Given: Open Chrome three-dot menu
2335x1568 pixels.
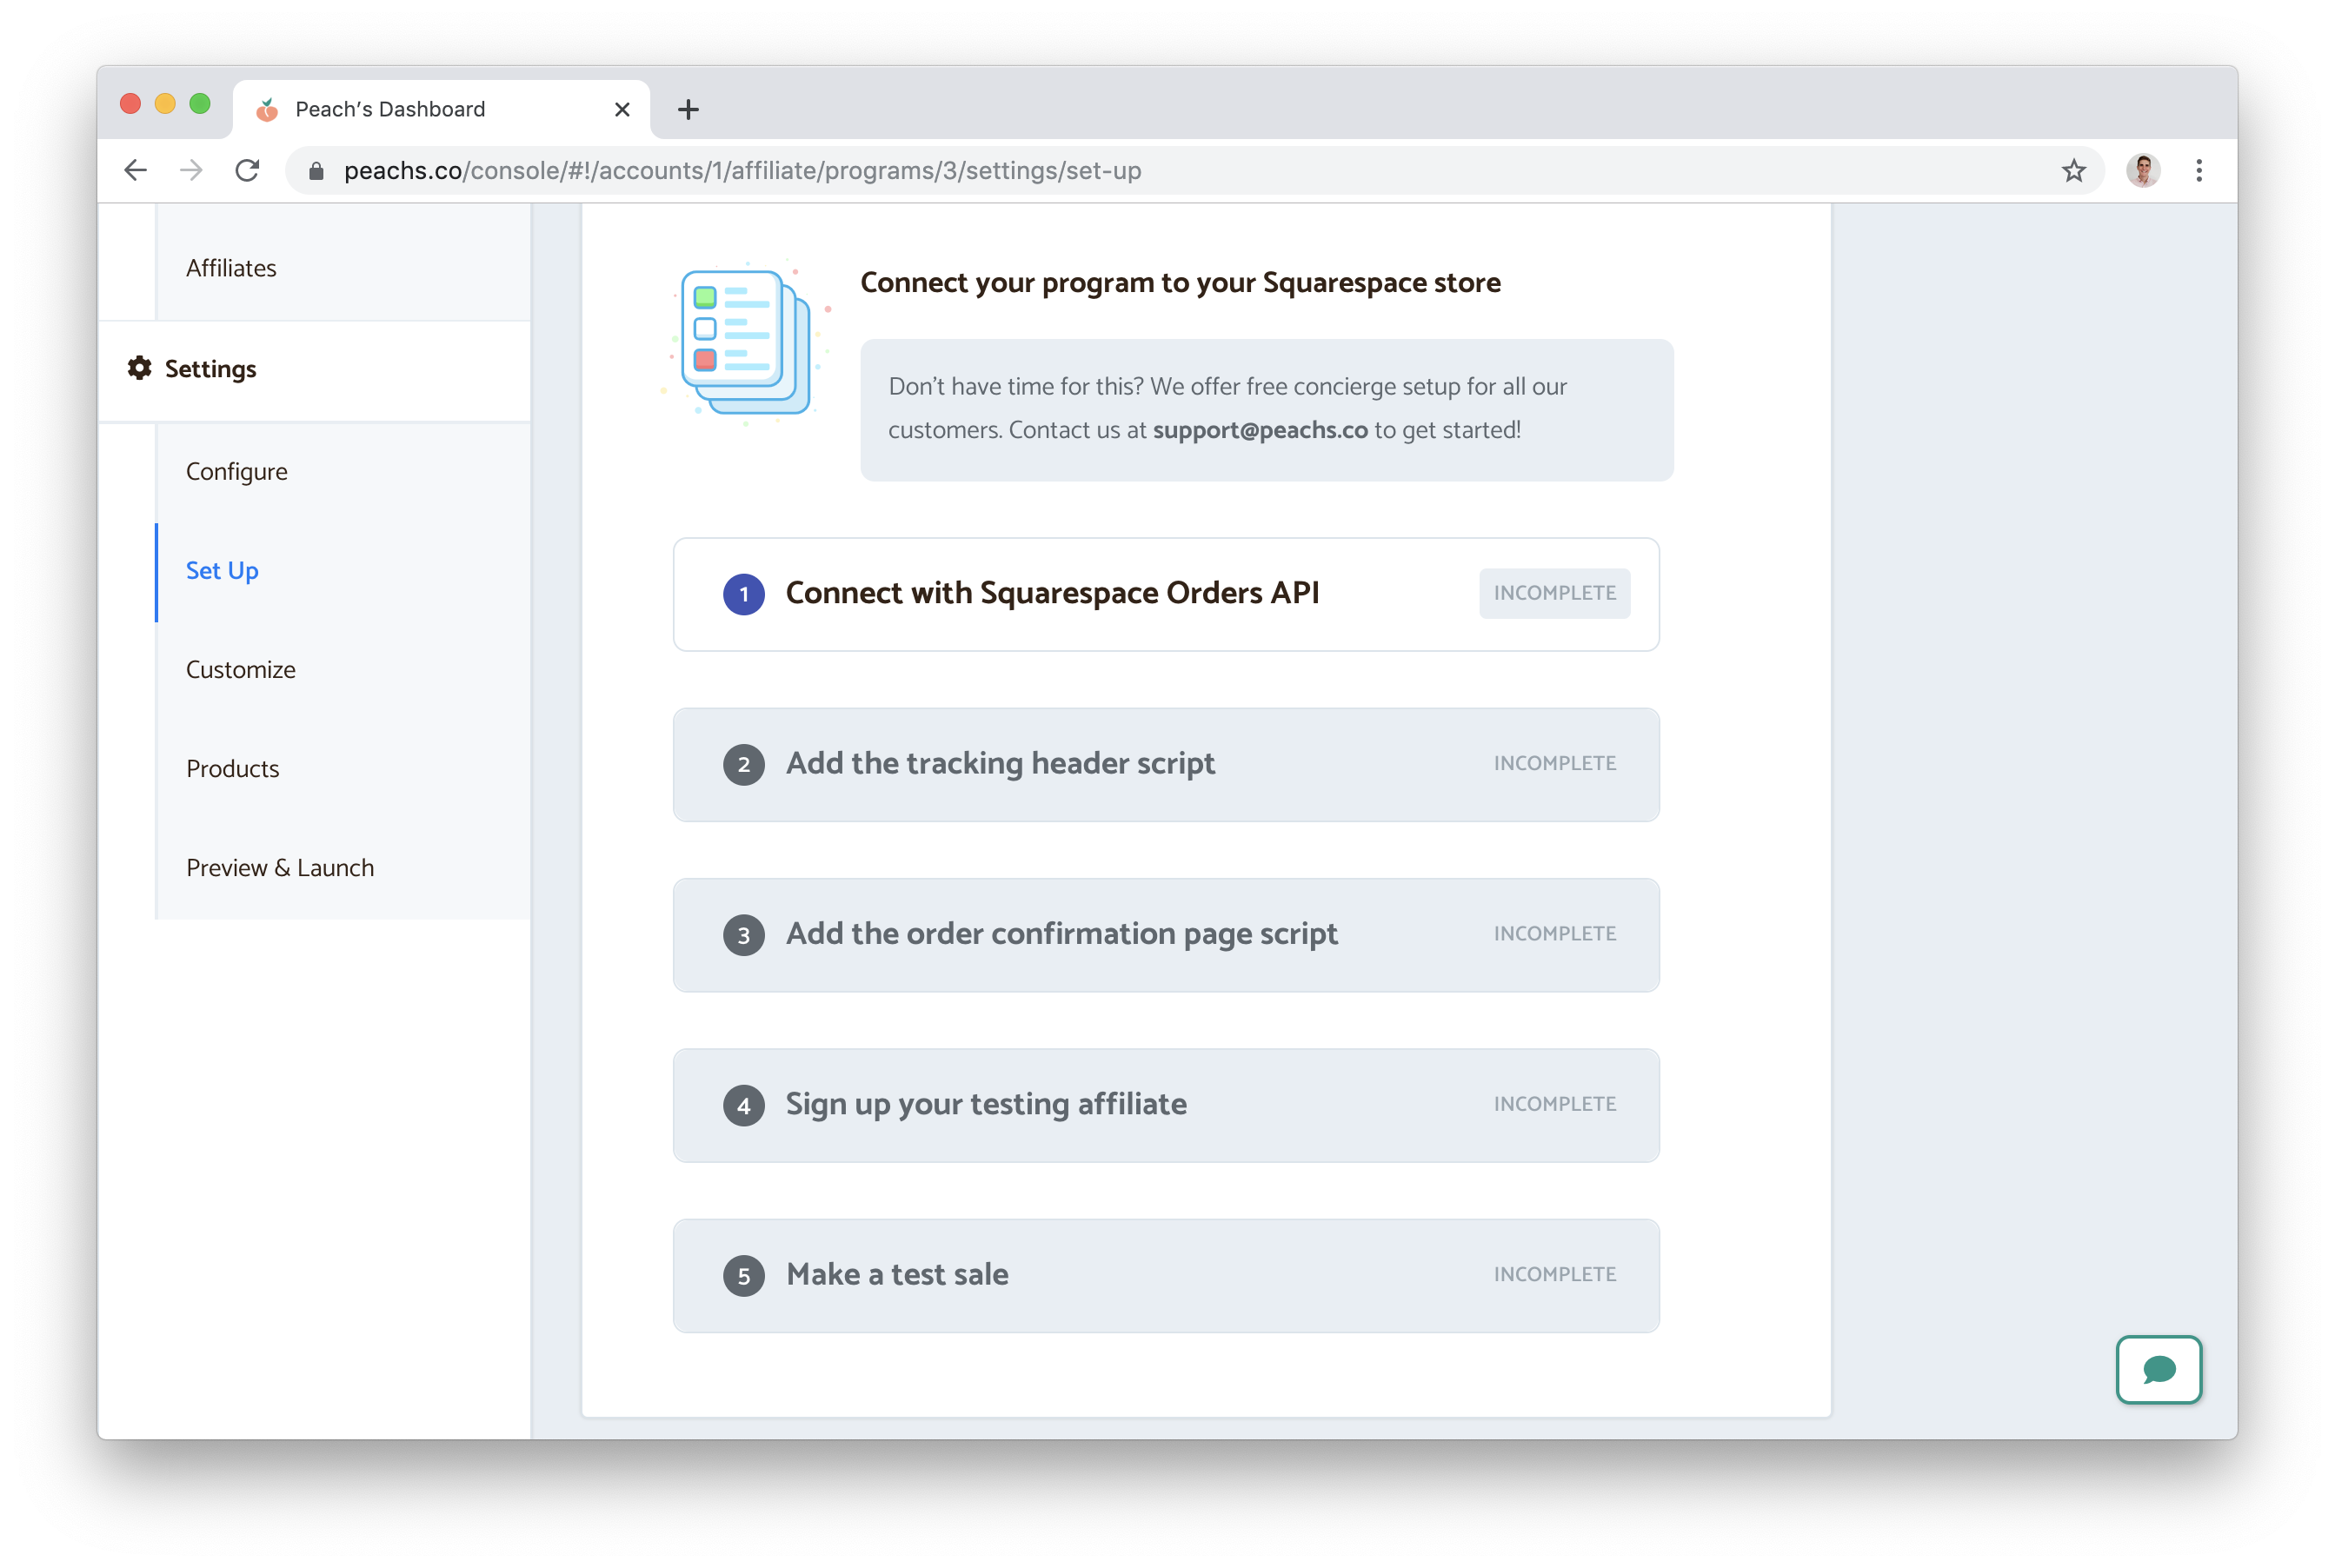Looking at the screenshot, I should (2198, 171).
